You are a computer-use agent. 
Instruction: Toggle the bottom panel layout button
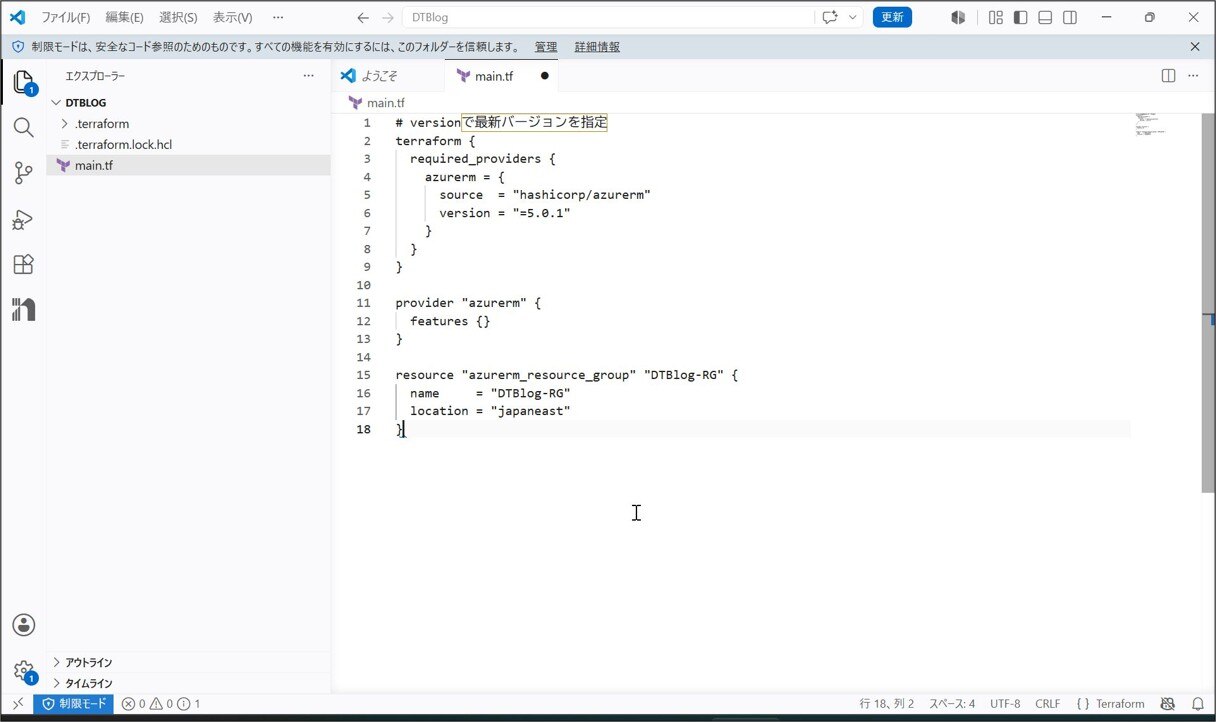1045,17
